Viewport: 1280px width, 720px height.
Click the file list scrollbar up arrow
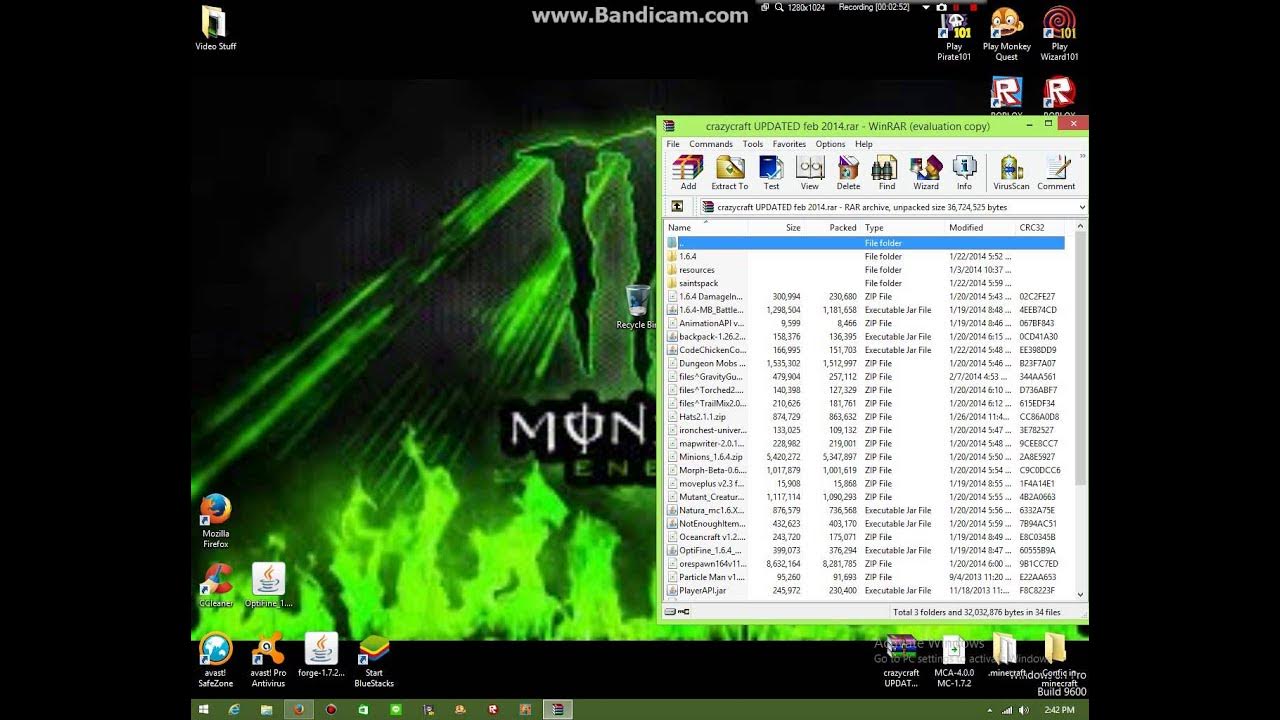click(x=1080, y=228)
